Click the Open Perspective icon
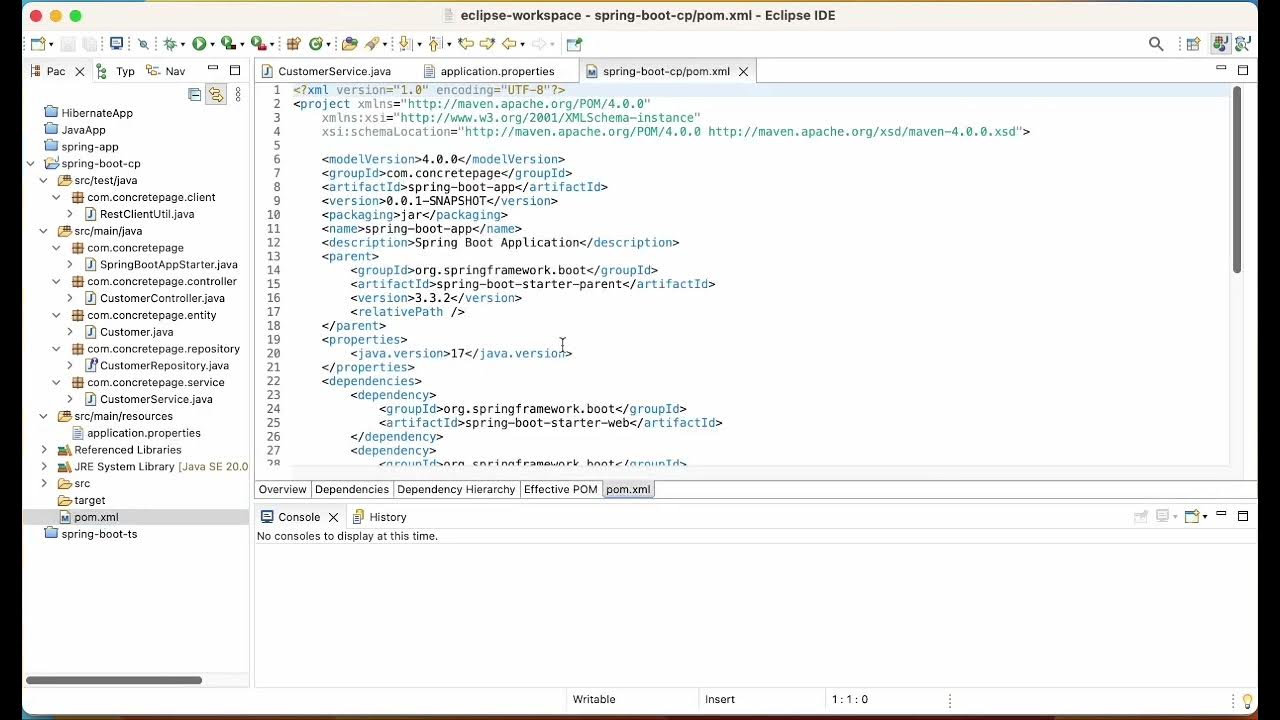The width and height of the screenshot is (1280, 720). 1193,44
